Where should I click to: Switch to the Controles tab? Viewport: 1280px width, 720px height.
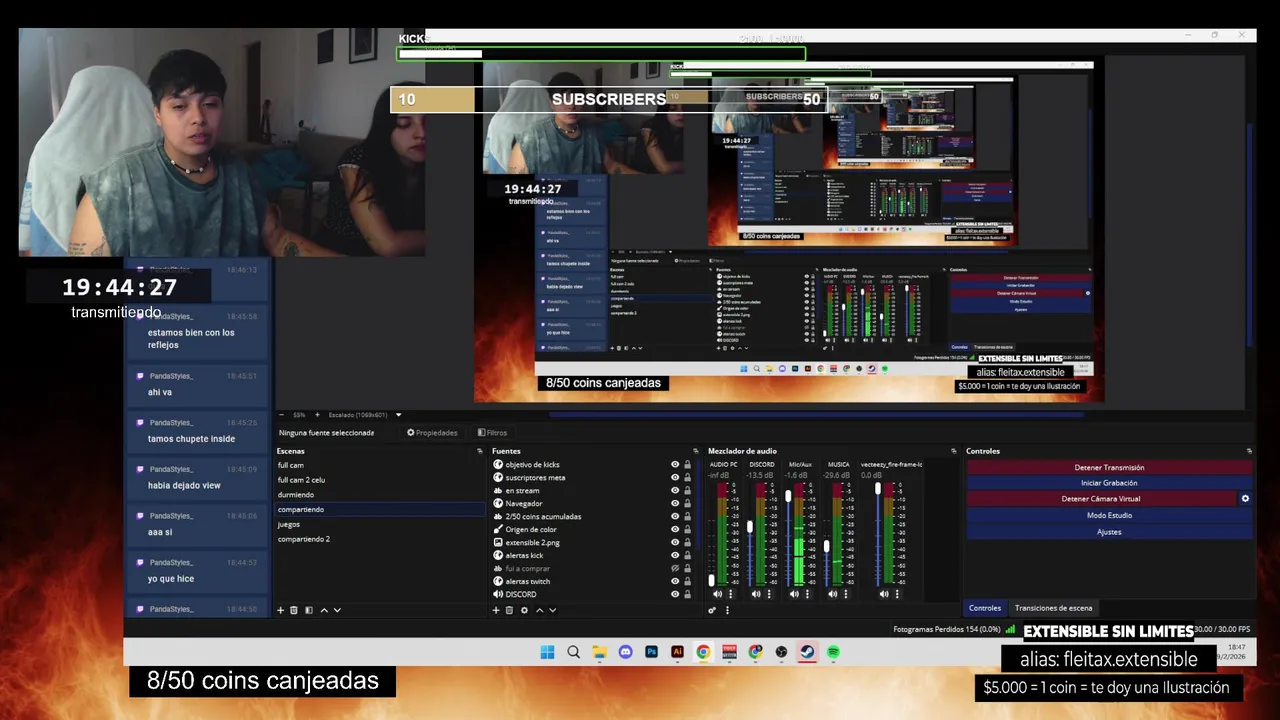pos(985,608)
